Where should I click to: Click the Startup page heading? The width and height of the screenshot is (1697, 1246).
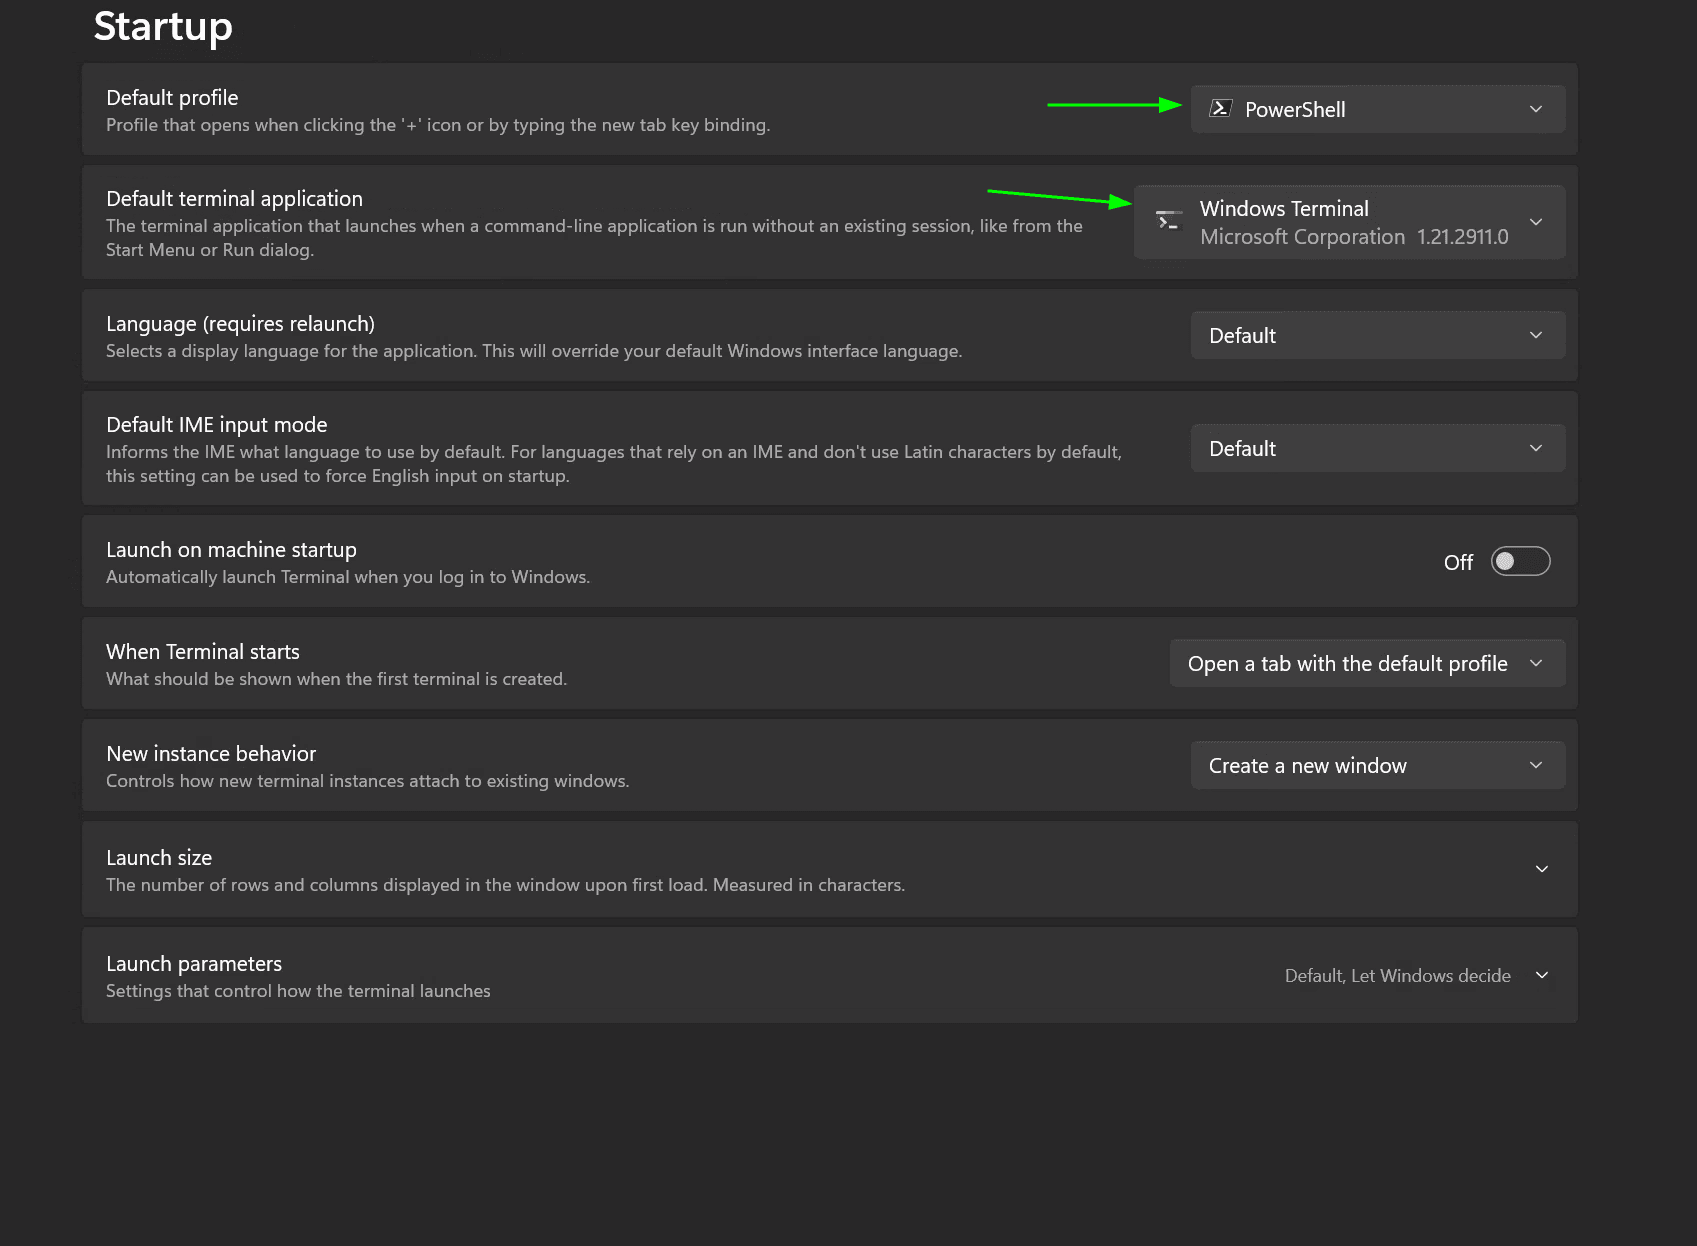click(x=163, y=27)
